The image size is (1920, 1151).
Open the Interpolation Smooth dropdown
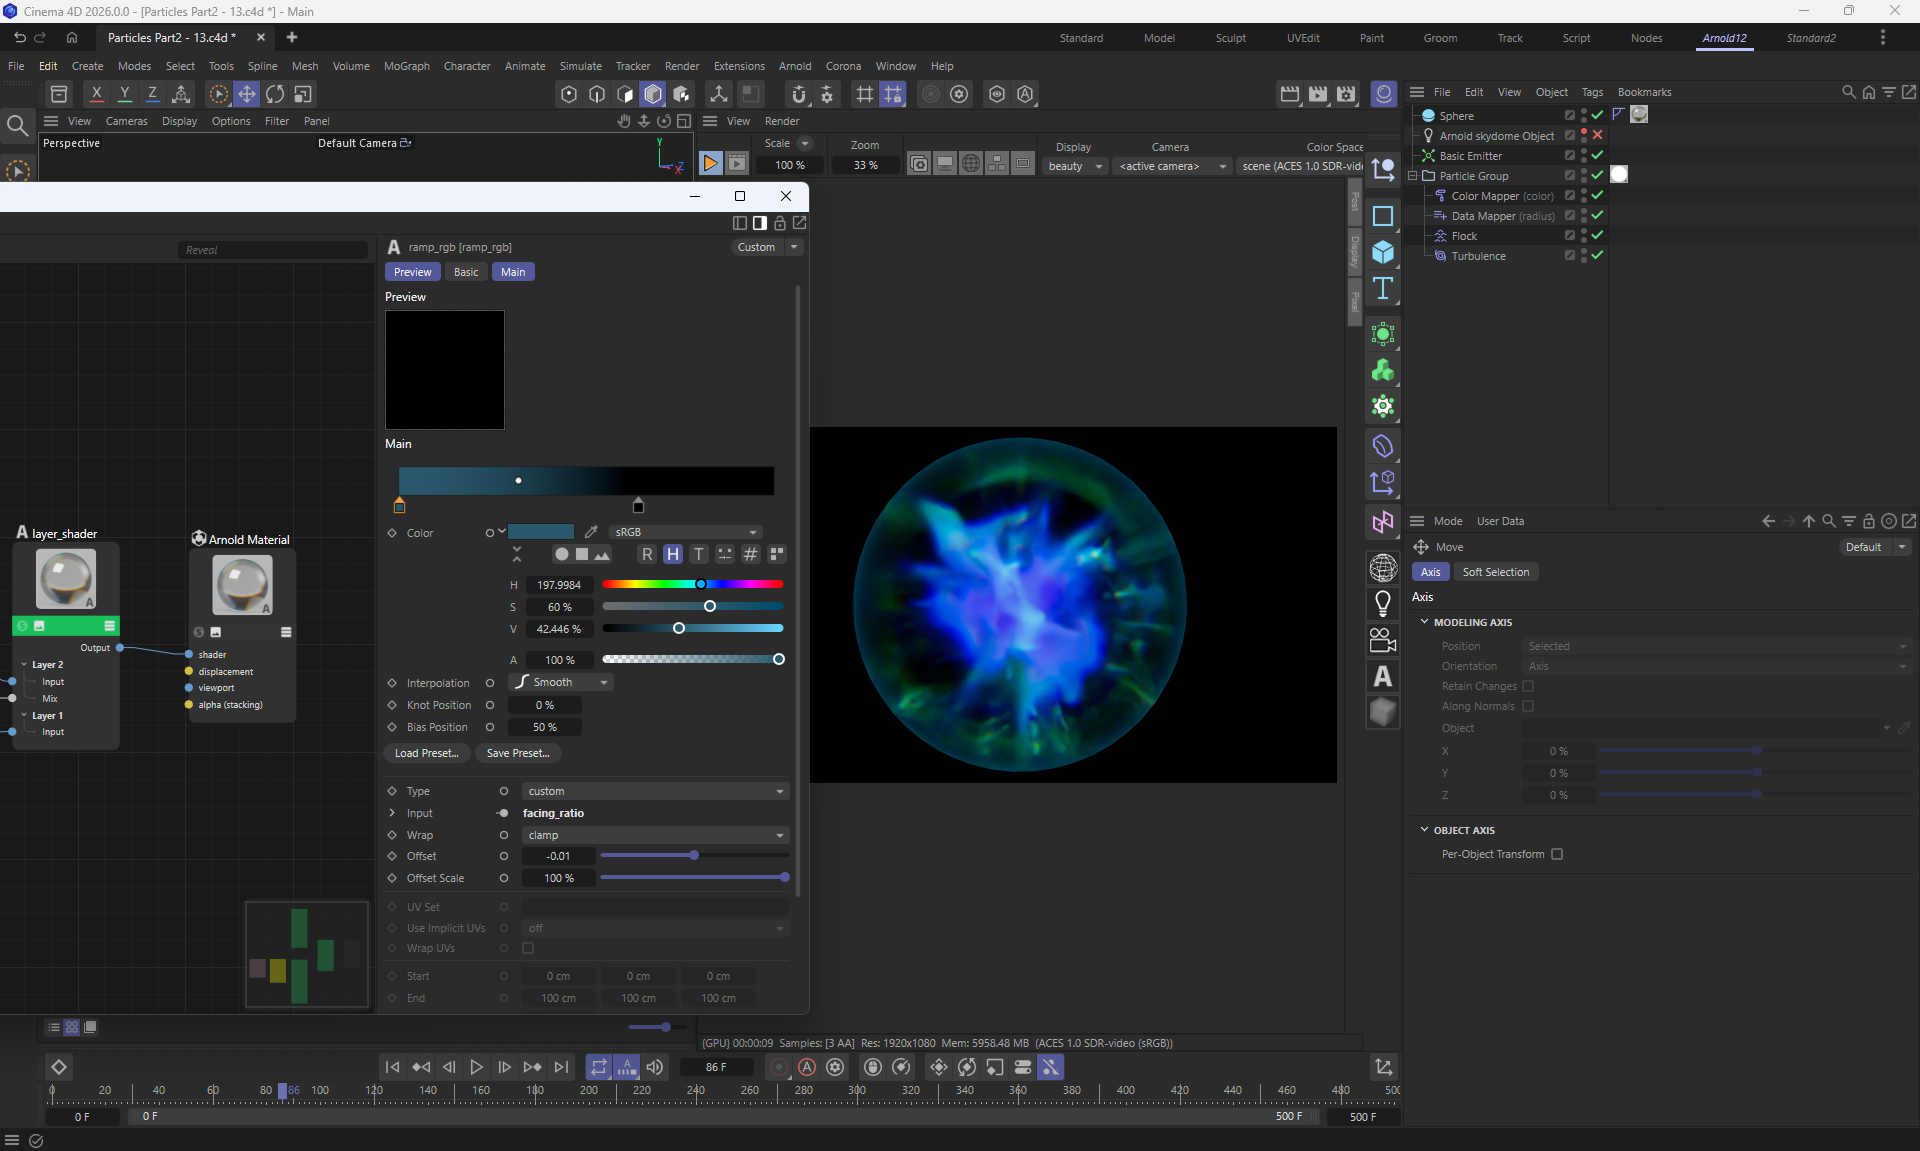tap(562, 682)
